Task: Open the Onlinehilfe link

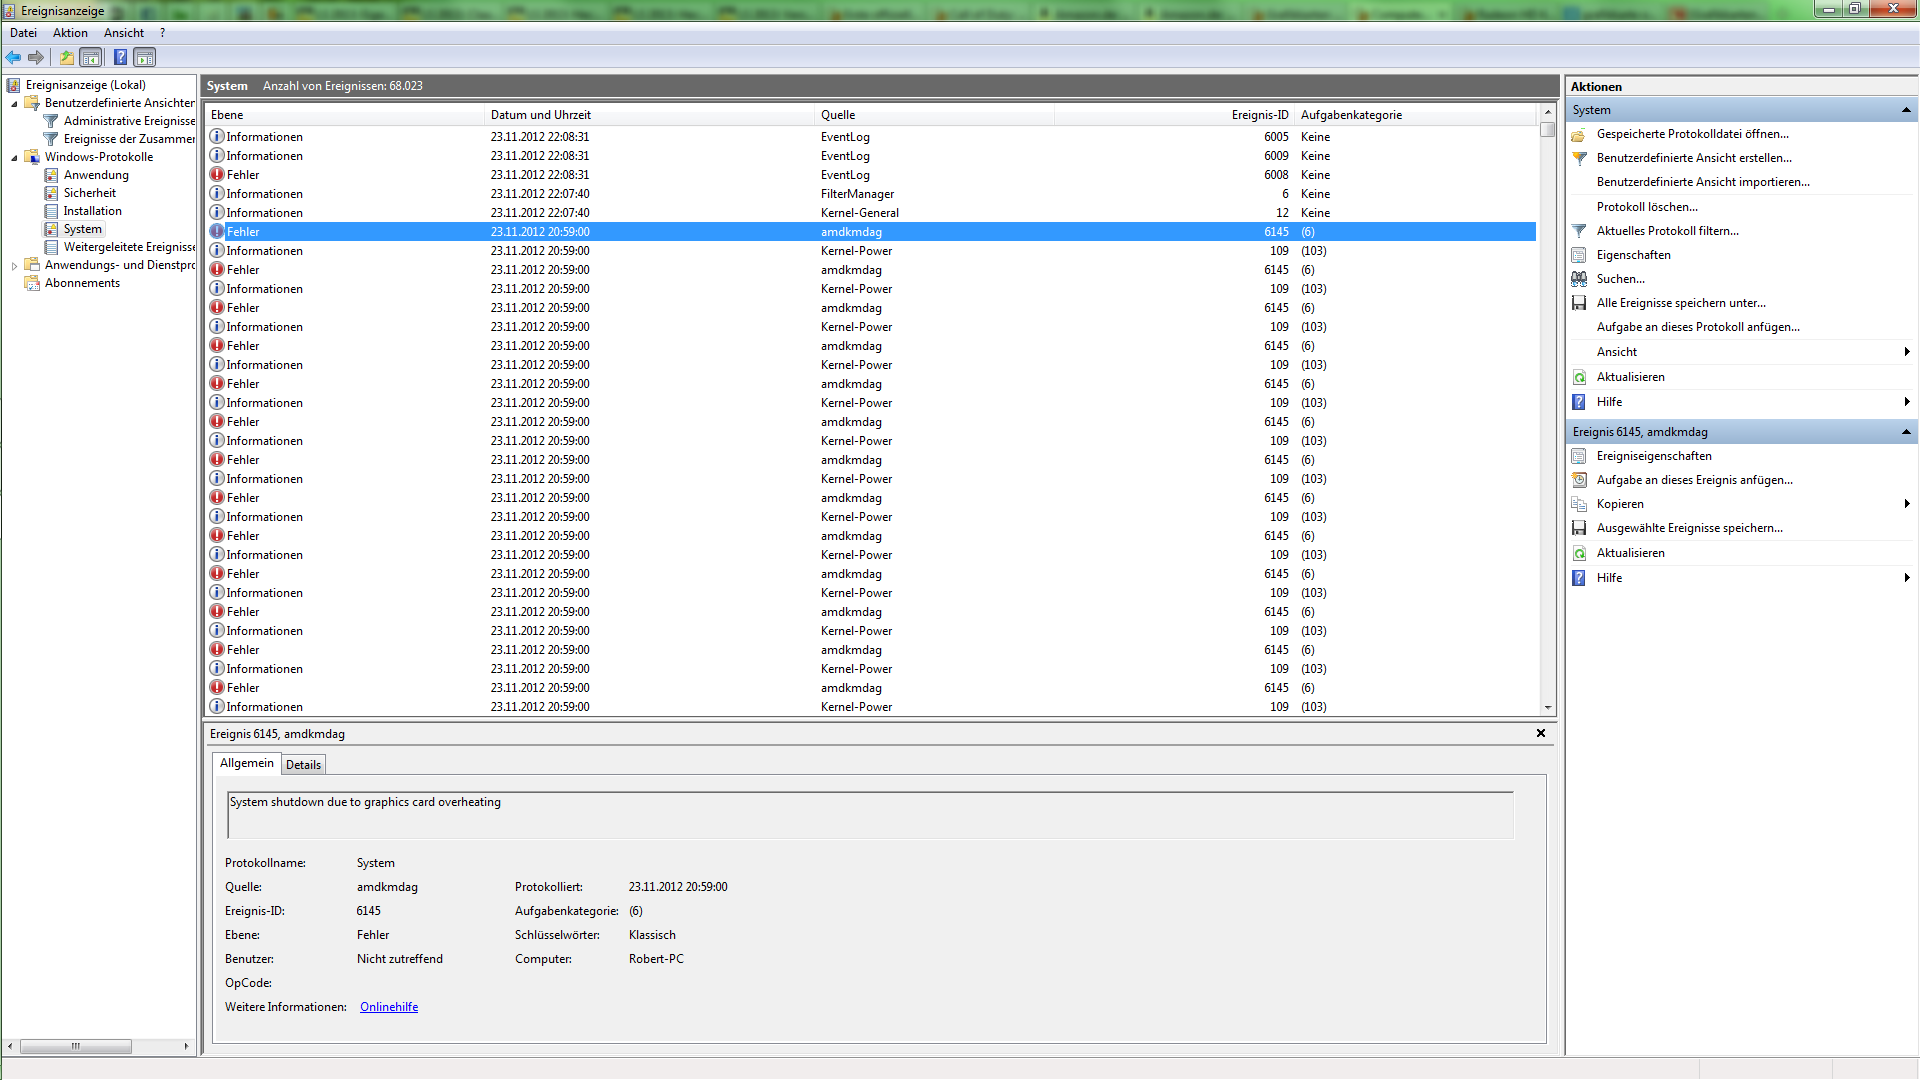Action: click(389, 1007)
